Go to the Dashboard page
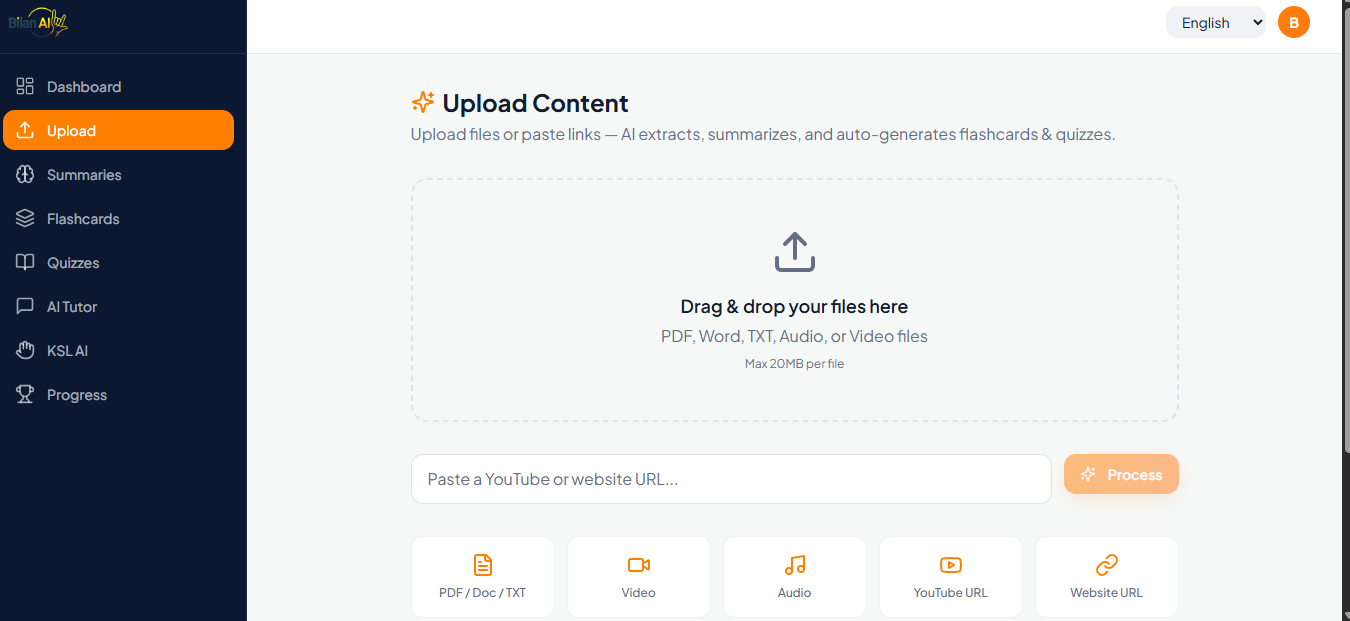 [x=119, y=87]
